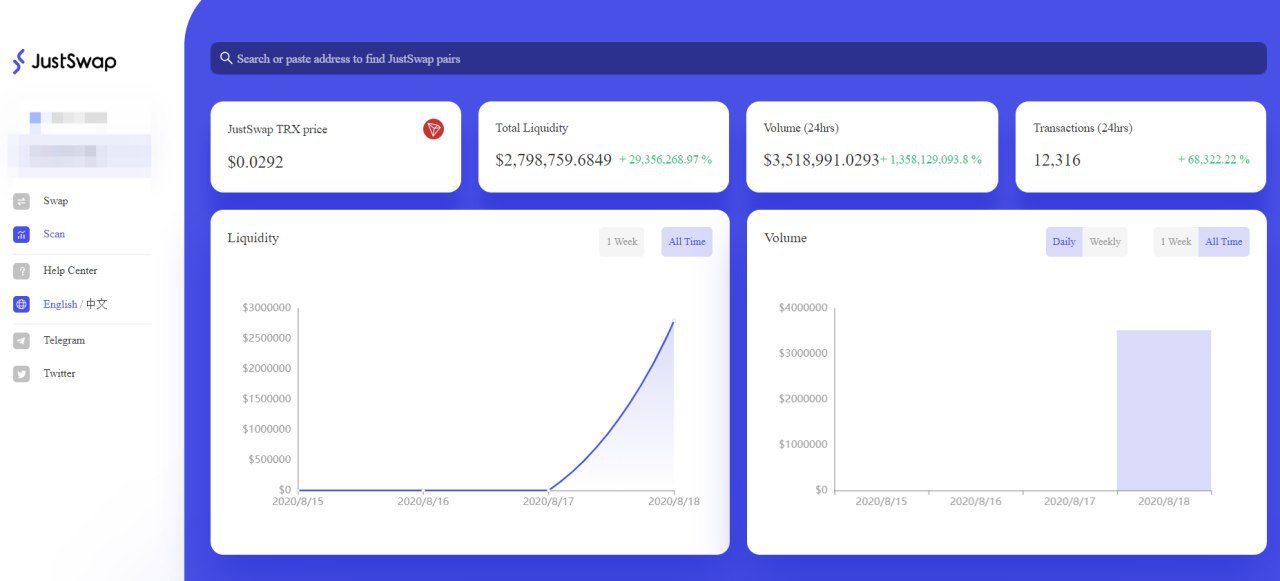Select 1 Week on Liquidity chart
1280x581 pixels.
pyautogui.click(x=621, y=242)
